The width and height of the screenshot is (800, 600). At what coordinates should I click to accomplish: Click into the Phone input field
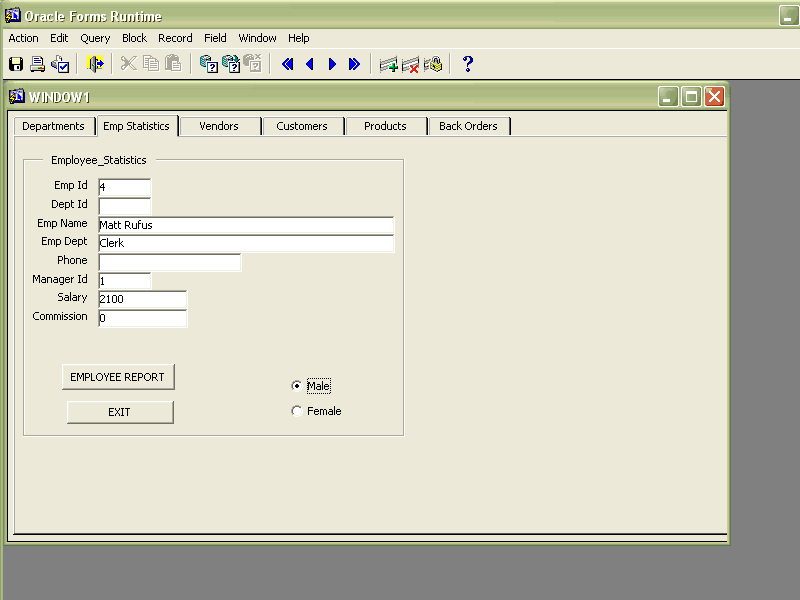click(x=169, y=262)
